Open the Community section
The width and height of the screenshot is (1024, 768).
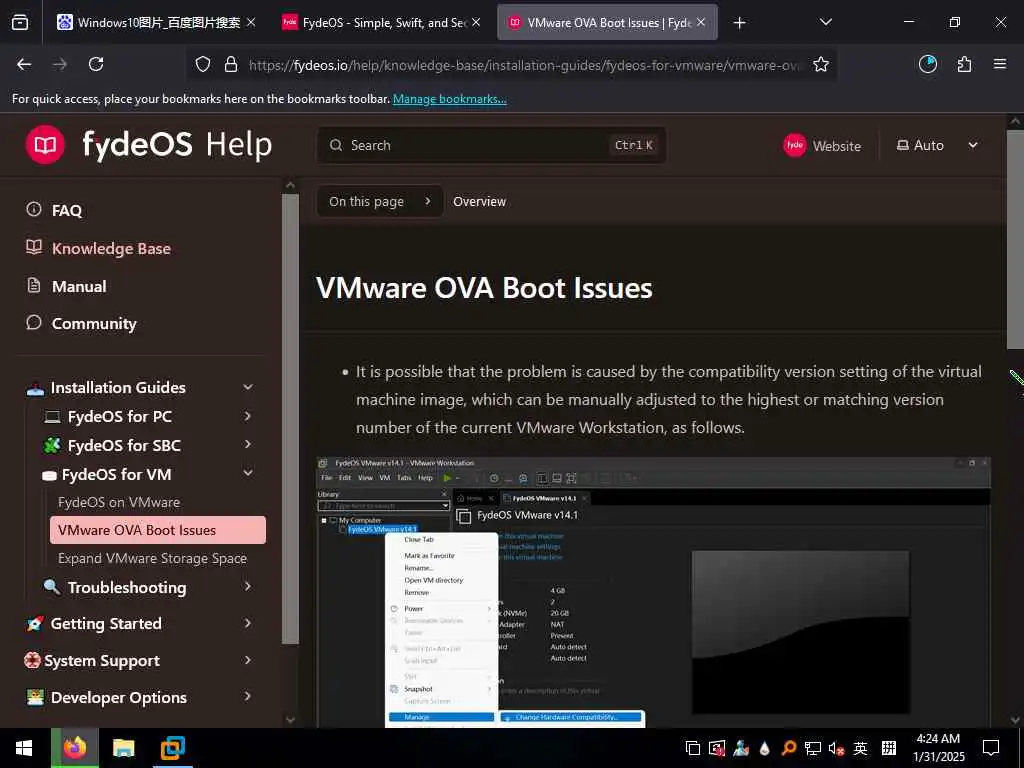94,323
